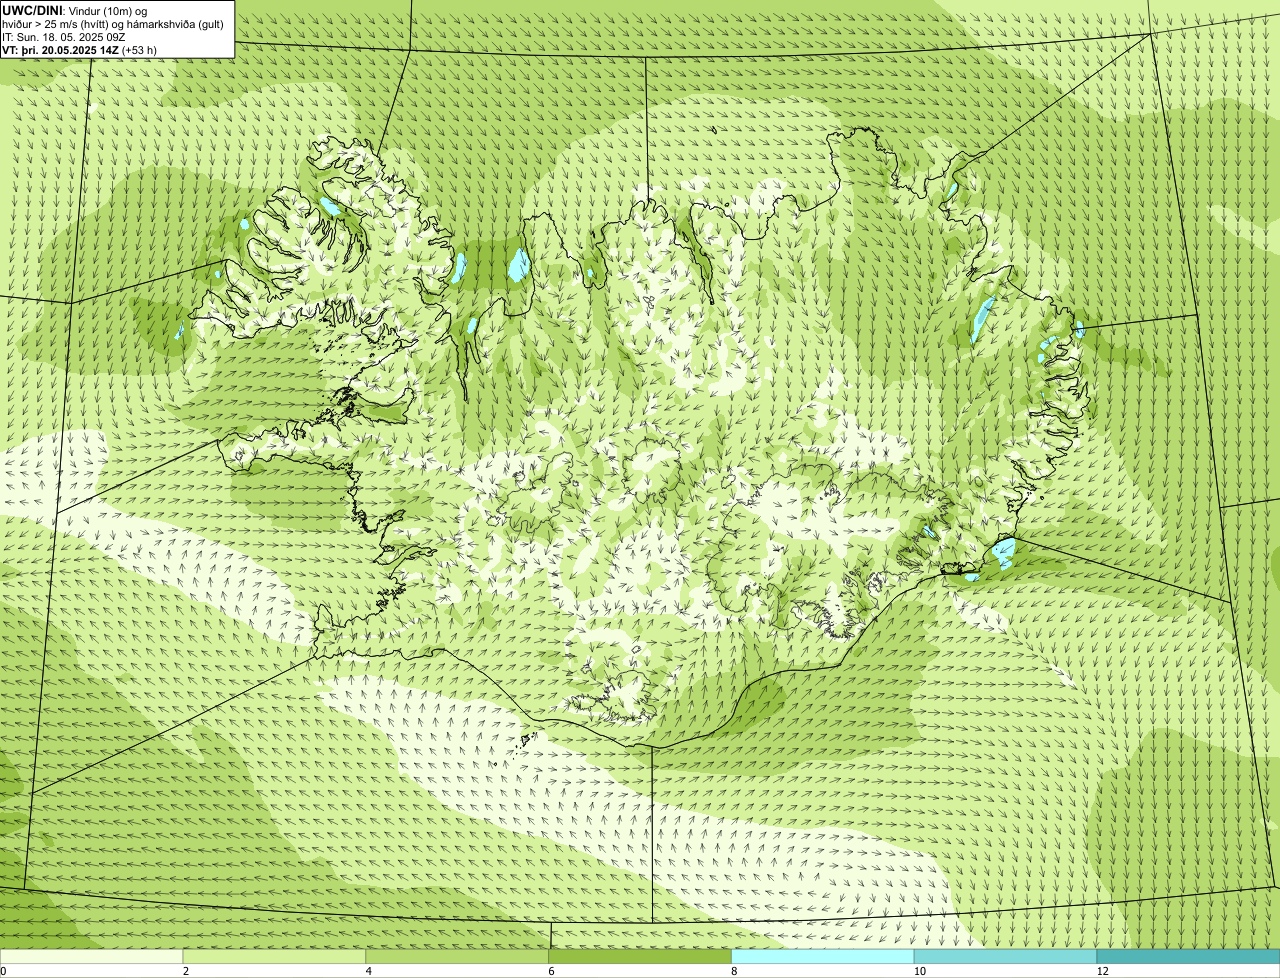
Task: Select the 4–6 m/s green legend segment
Action: tap(458, 957)
